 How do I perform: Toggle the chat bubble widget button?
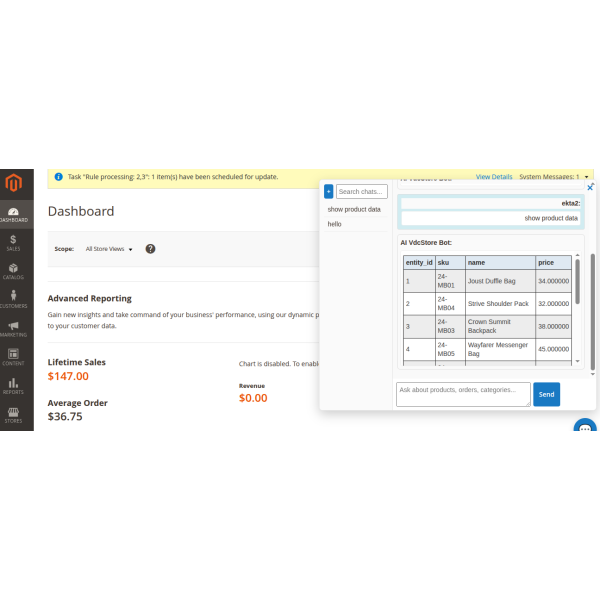(x=586, y=429)
